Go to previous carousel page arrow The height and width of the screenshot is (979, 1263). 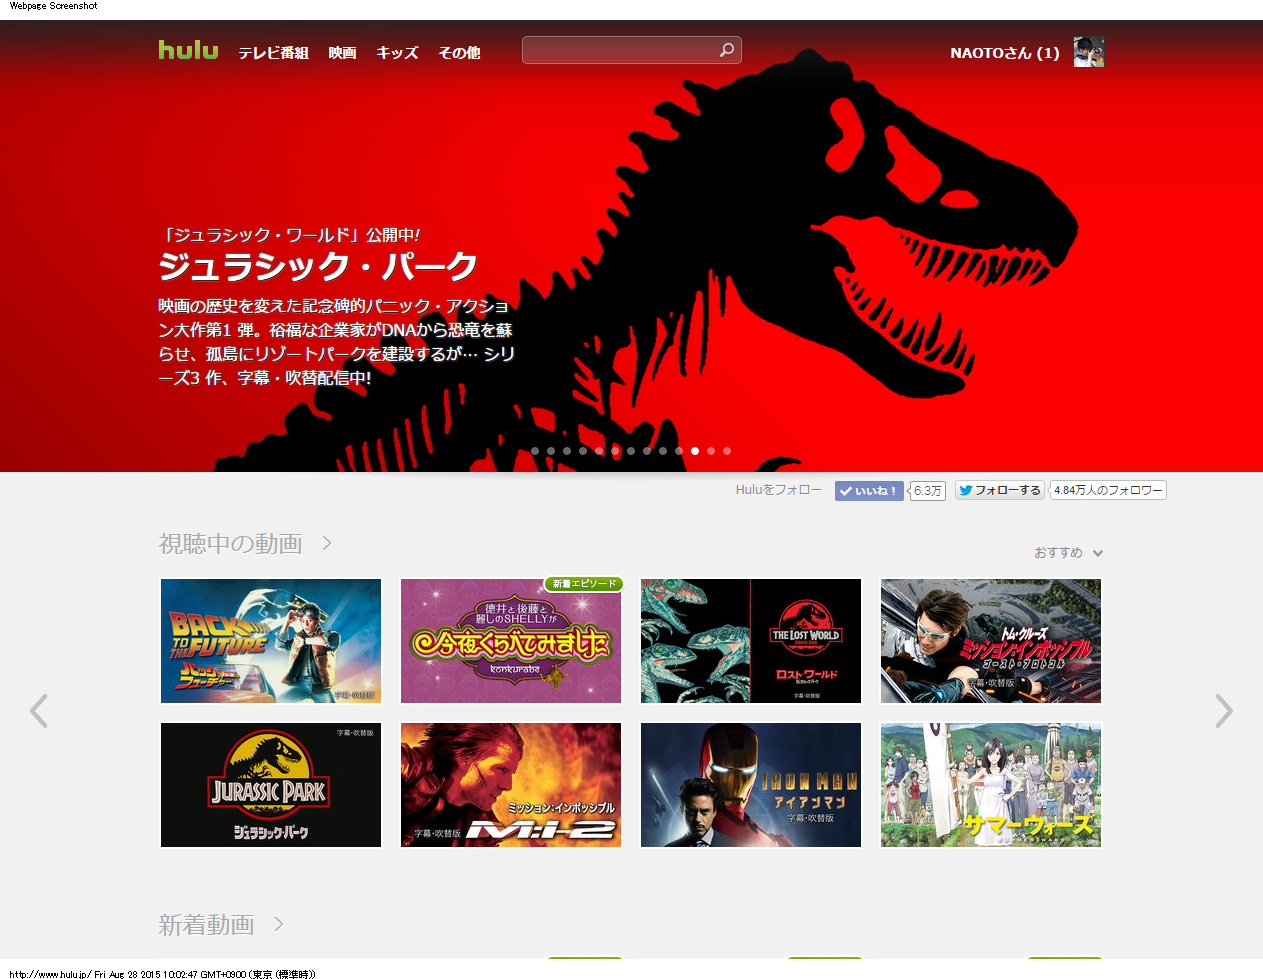(x=39, y=711)
